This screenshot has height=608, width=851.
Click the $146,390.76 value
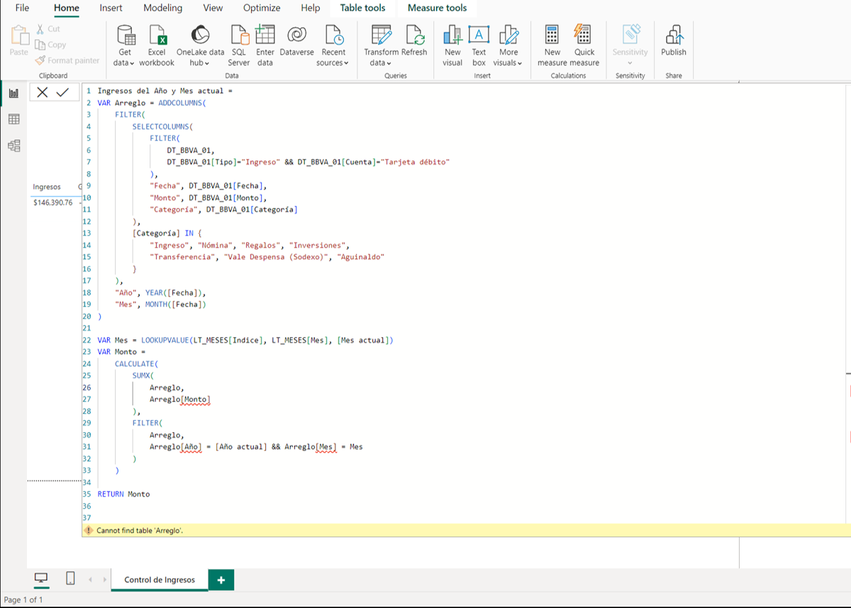tap(53, 202)
